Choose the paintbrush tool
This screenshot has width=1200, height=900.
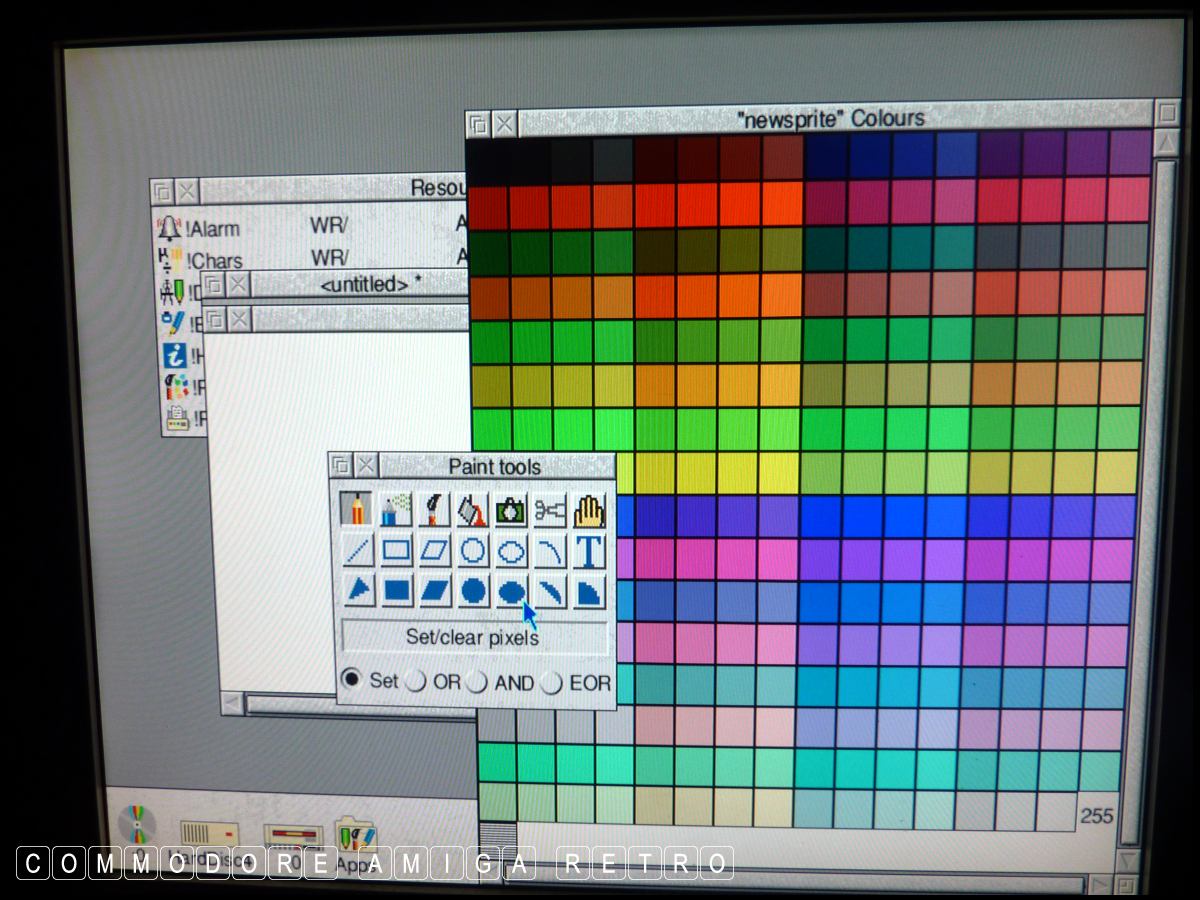435,510
